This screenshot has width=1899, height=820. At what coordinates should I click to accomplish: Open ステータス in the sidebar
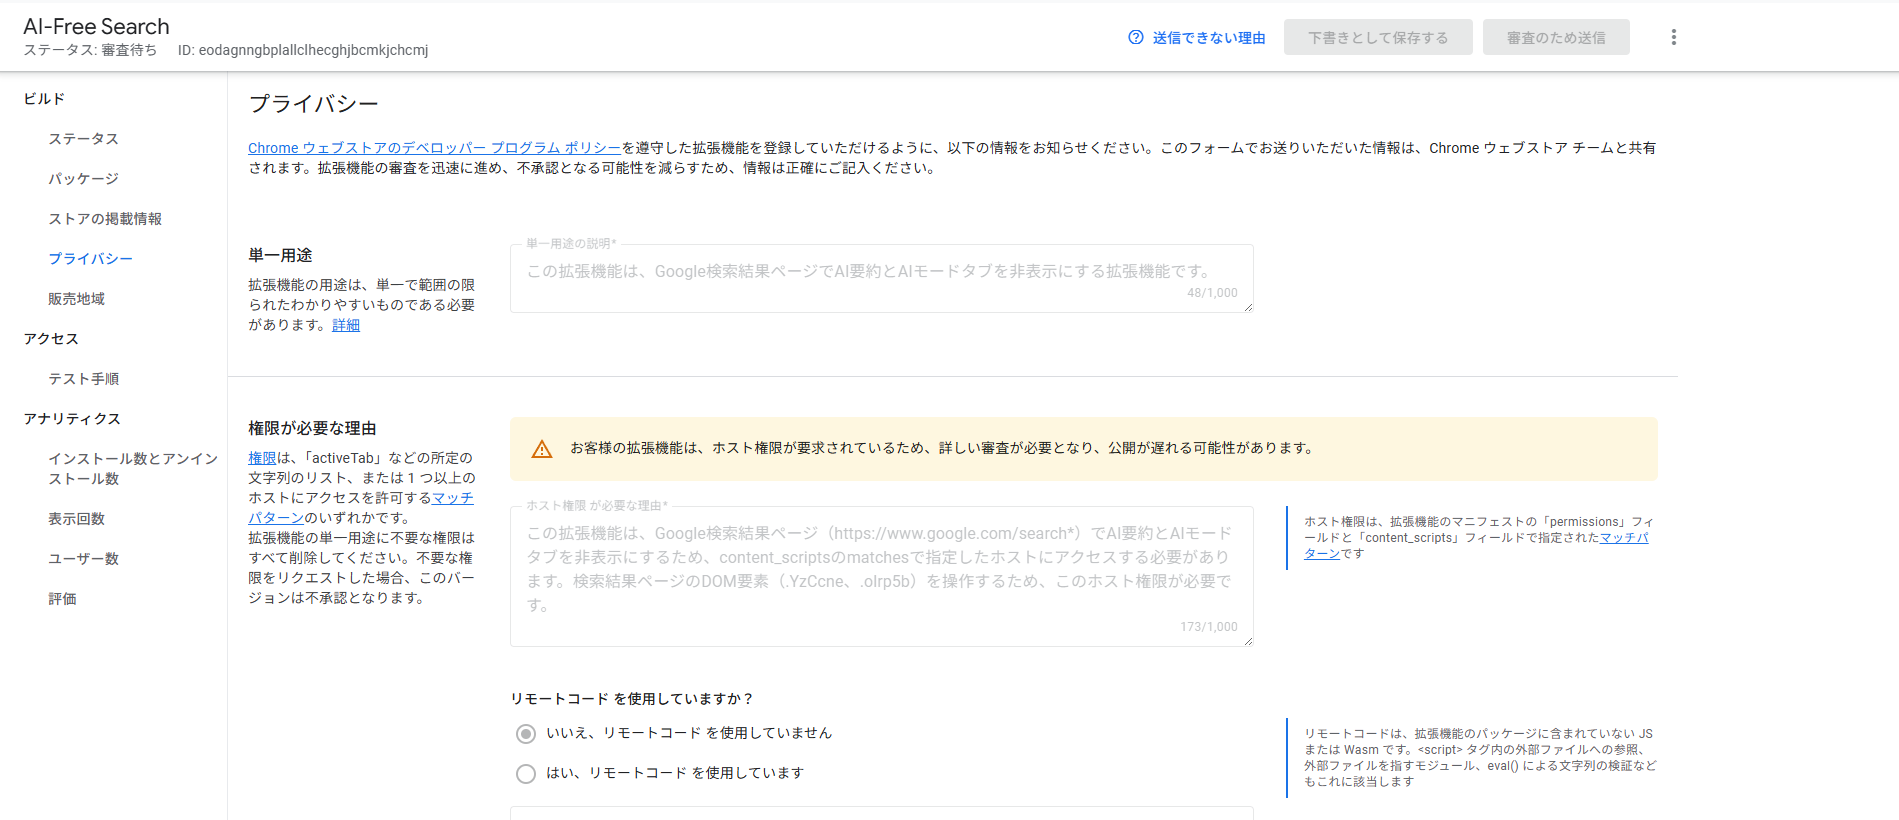click(84, 139)
